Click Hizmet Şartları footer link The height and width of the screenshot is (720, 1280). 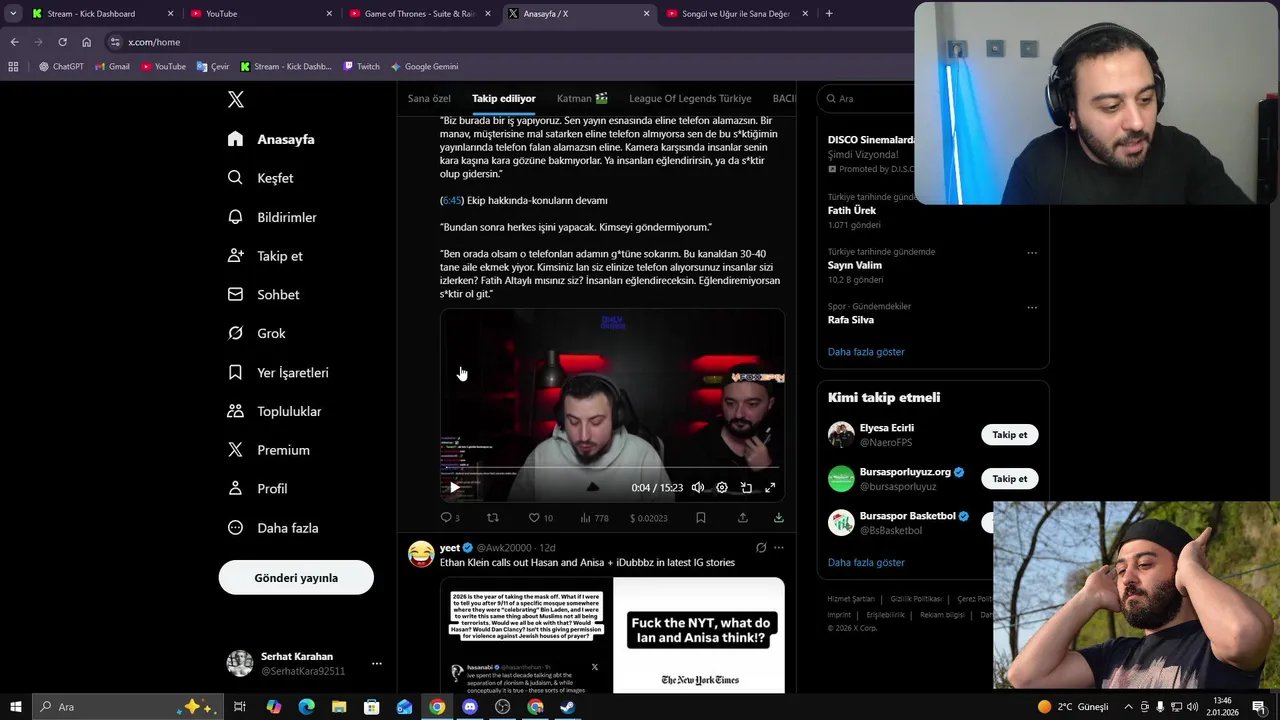pos(853,599)
